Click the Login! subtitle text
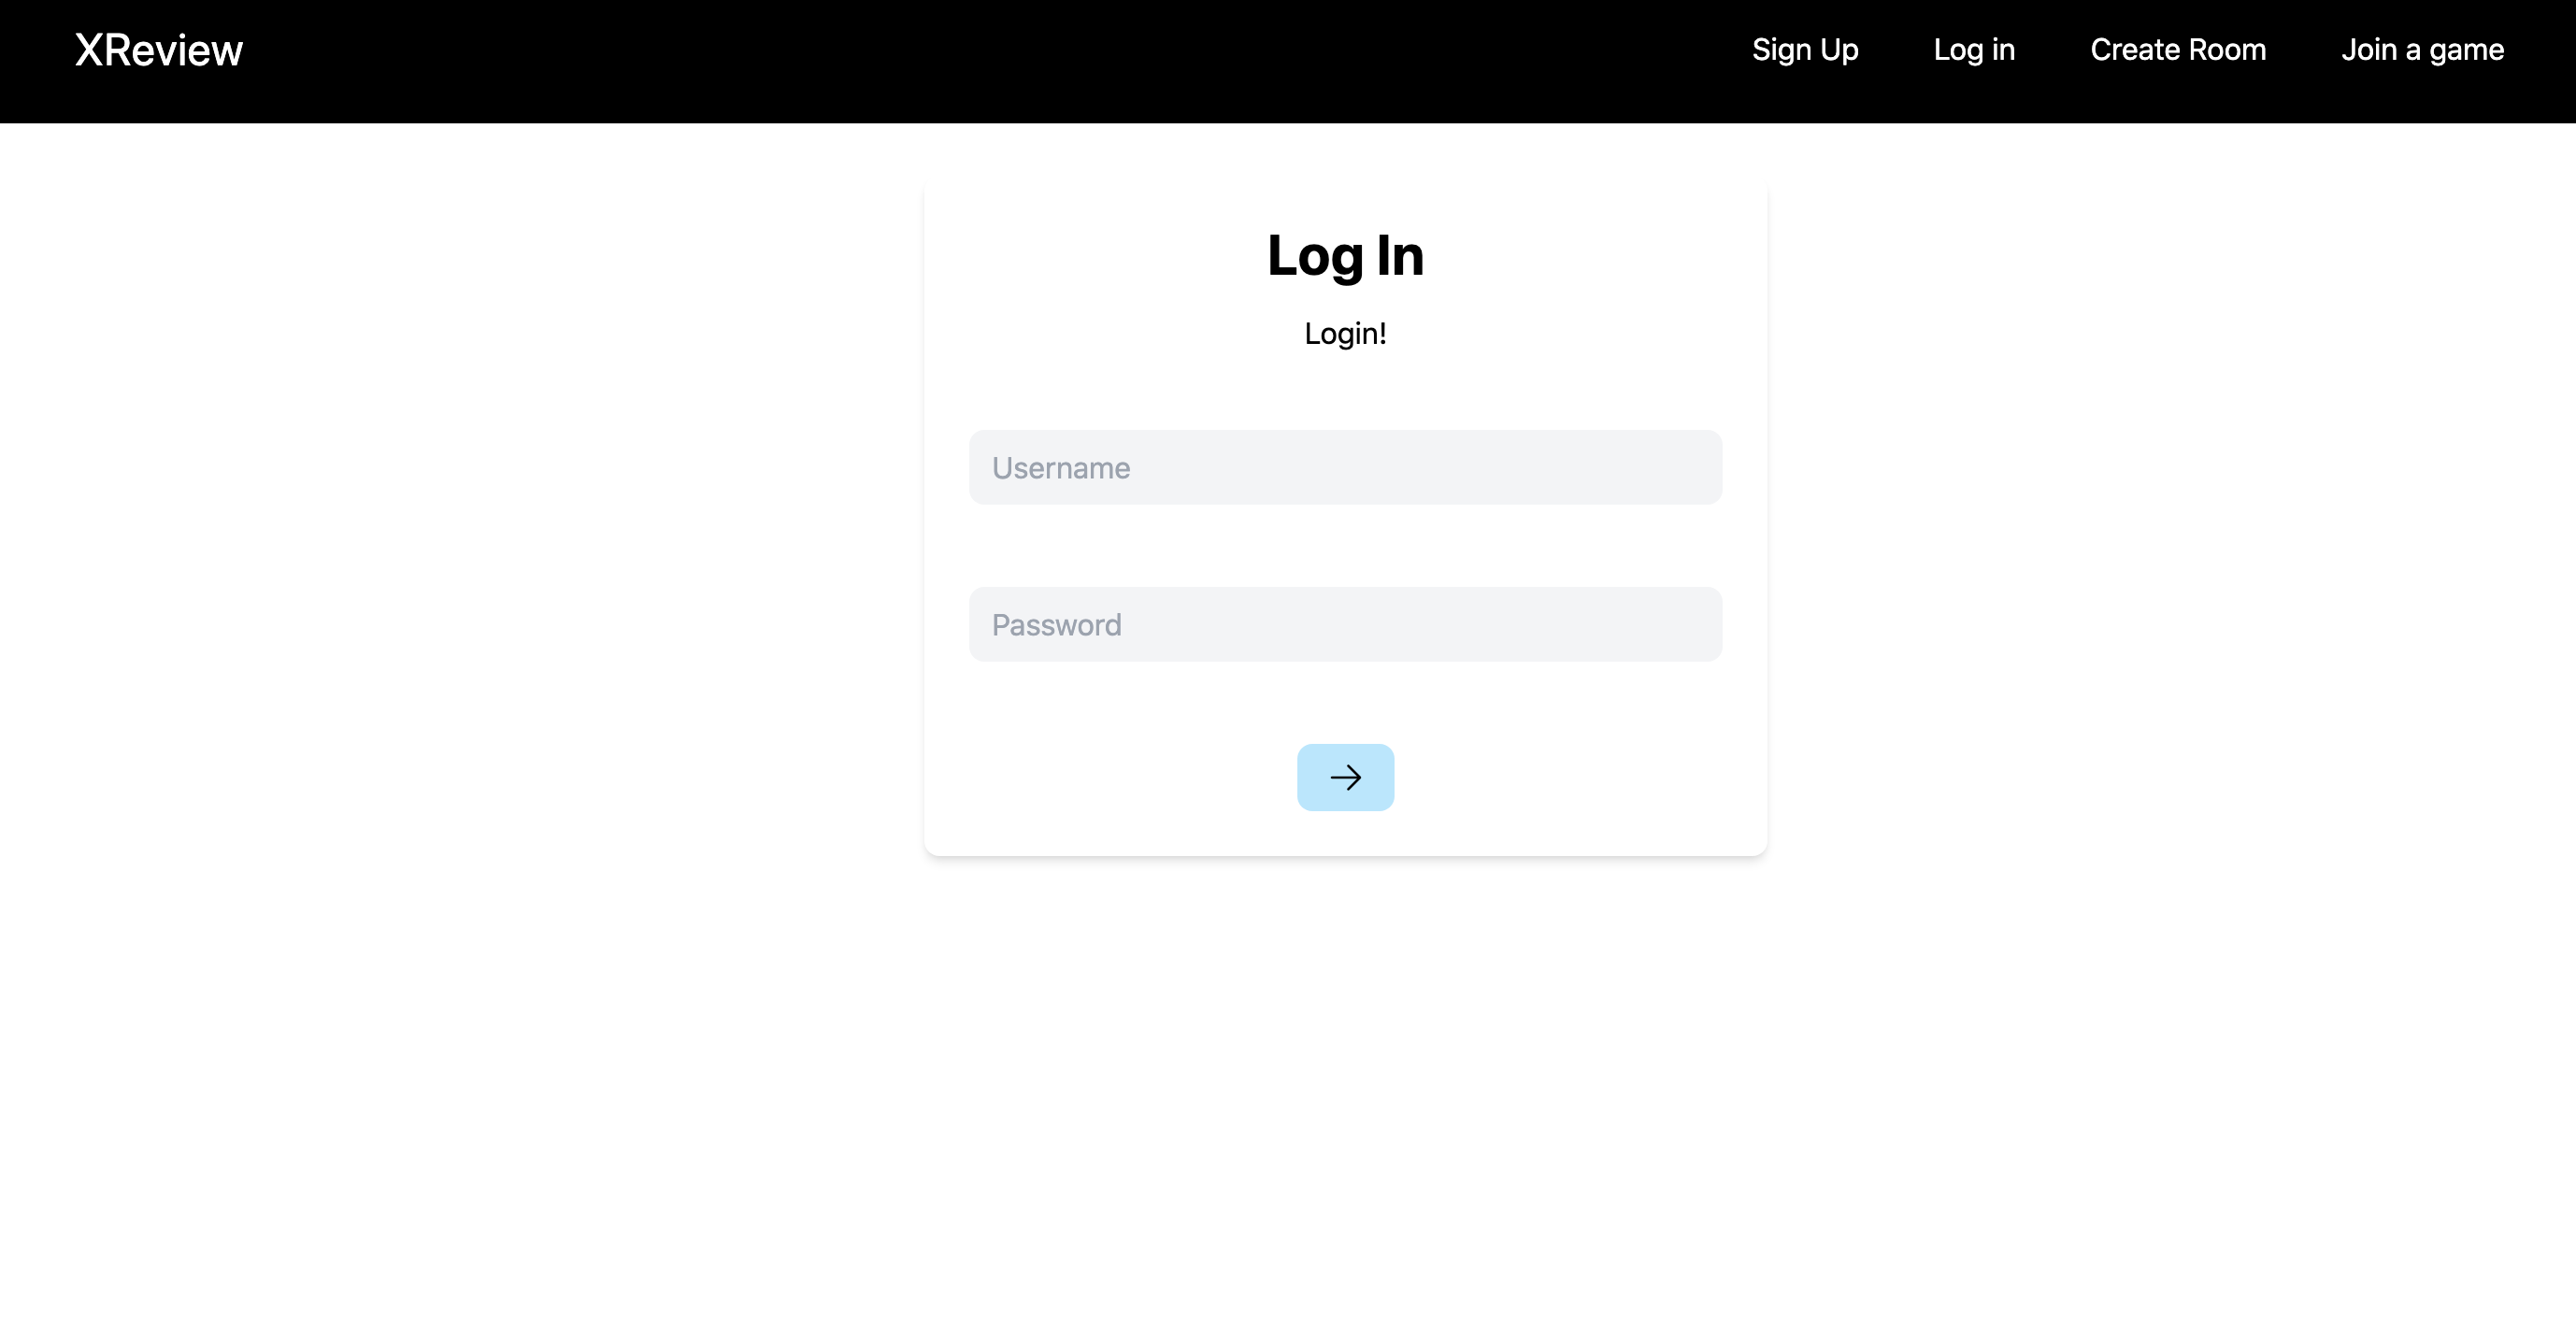This screenshot has height=1342, width=2576. [x=1345, y=333]
